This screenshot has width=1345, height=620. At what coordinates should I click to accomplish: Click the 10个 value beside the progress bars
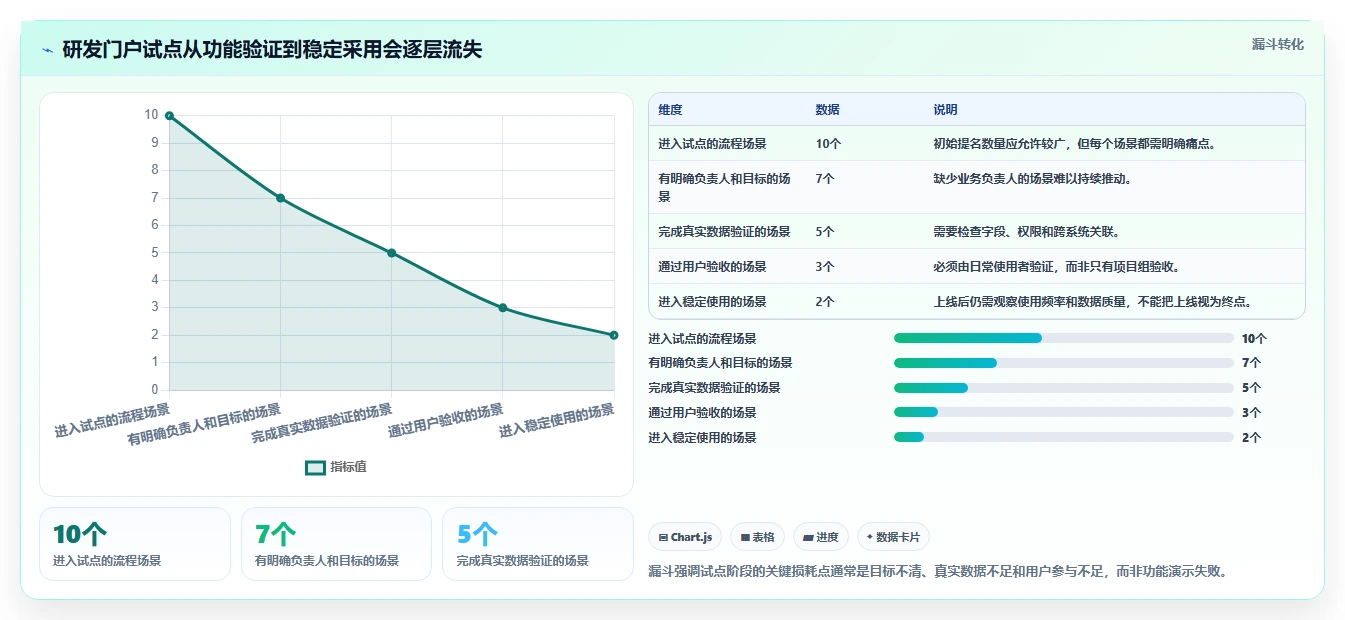click(1254, 338)
